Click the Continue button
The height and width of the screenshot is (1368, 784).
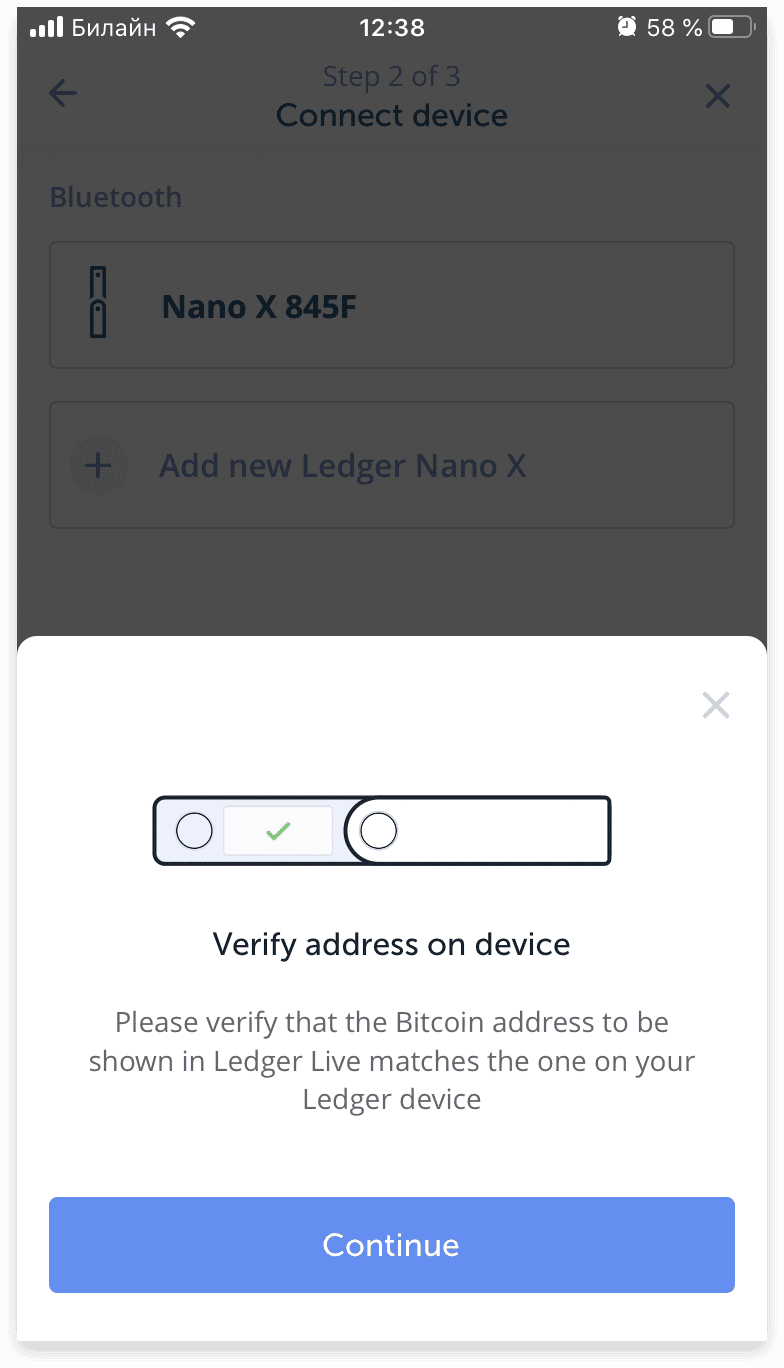[392, 1245]
